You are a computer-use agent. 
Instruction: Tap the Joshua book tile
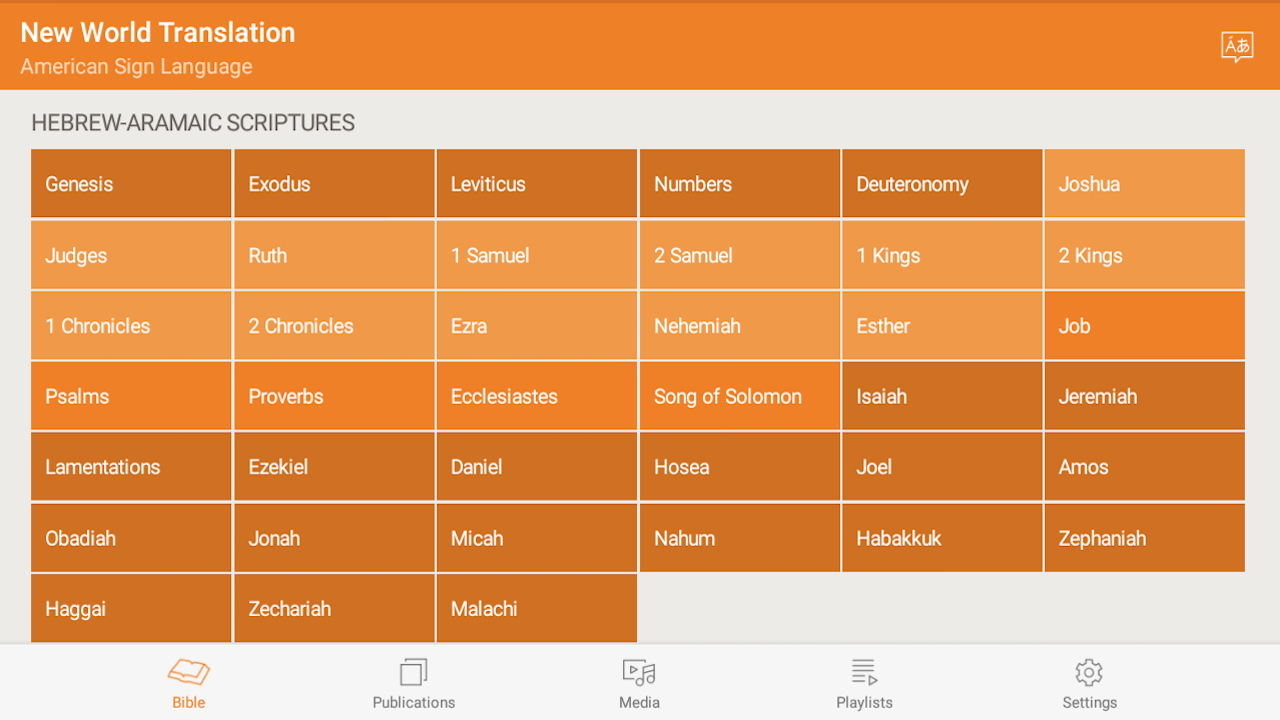point(1144,184)
